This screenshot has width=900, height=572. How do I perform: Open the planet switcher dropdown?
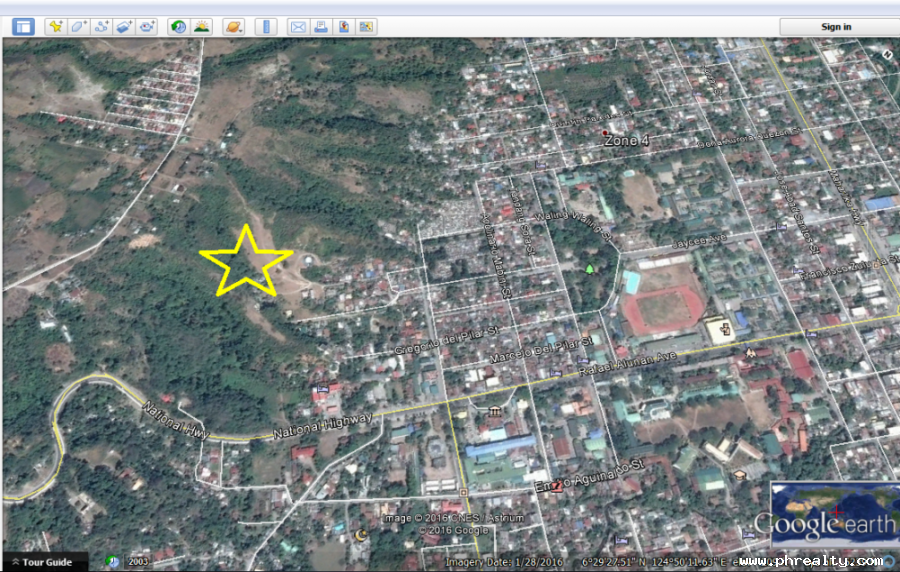(x=234, y=27)
